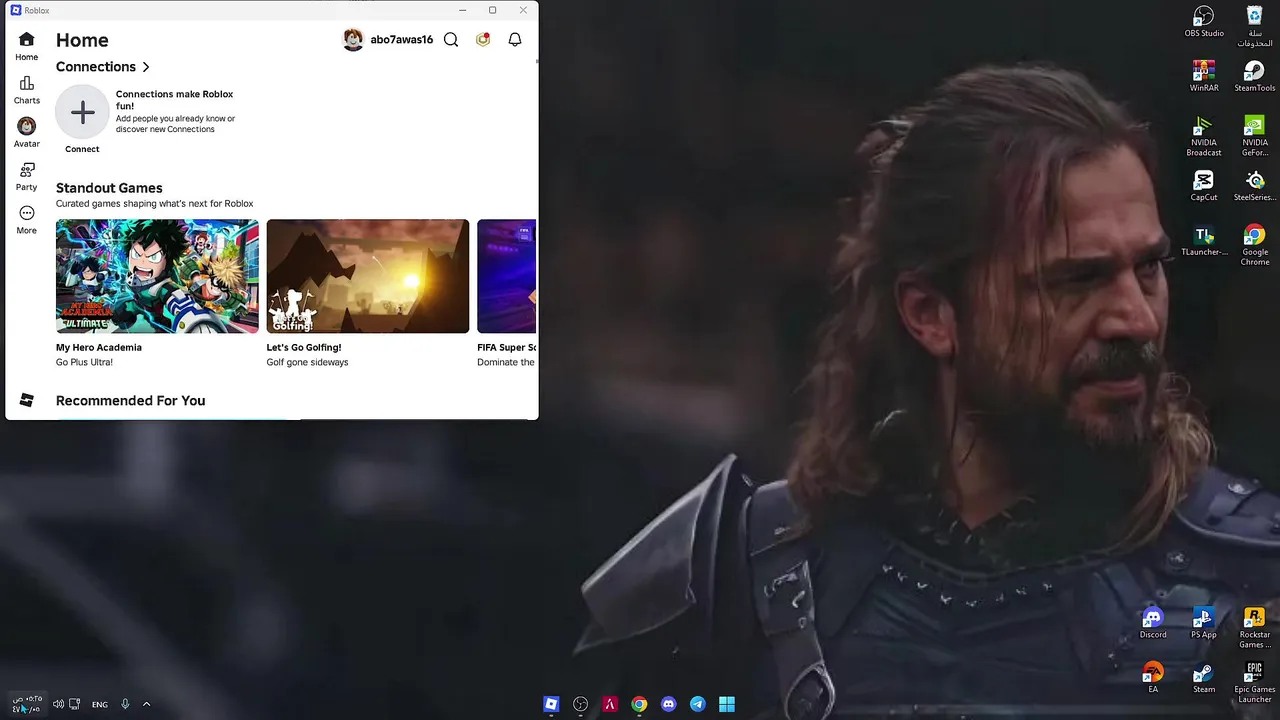Open OBS Studio desktop shortcut
The height and width of the screenshot is (720, 1280).
point(1204,22)
